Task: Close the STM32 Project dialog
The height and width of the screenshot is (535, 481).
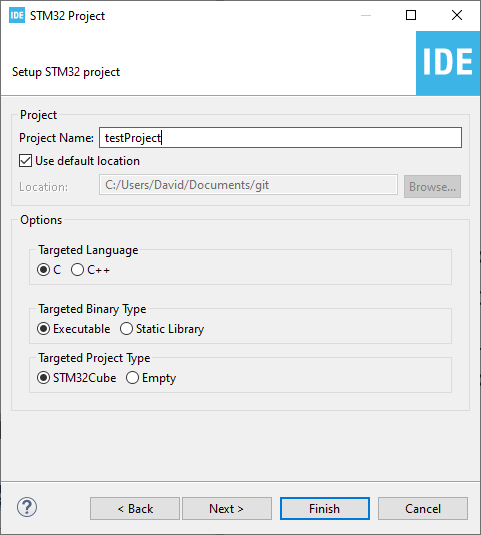Action: pos(457,15)
